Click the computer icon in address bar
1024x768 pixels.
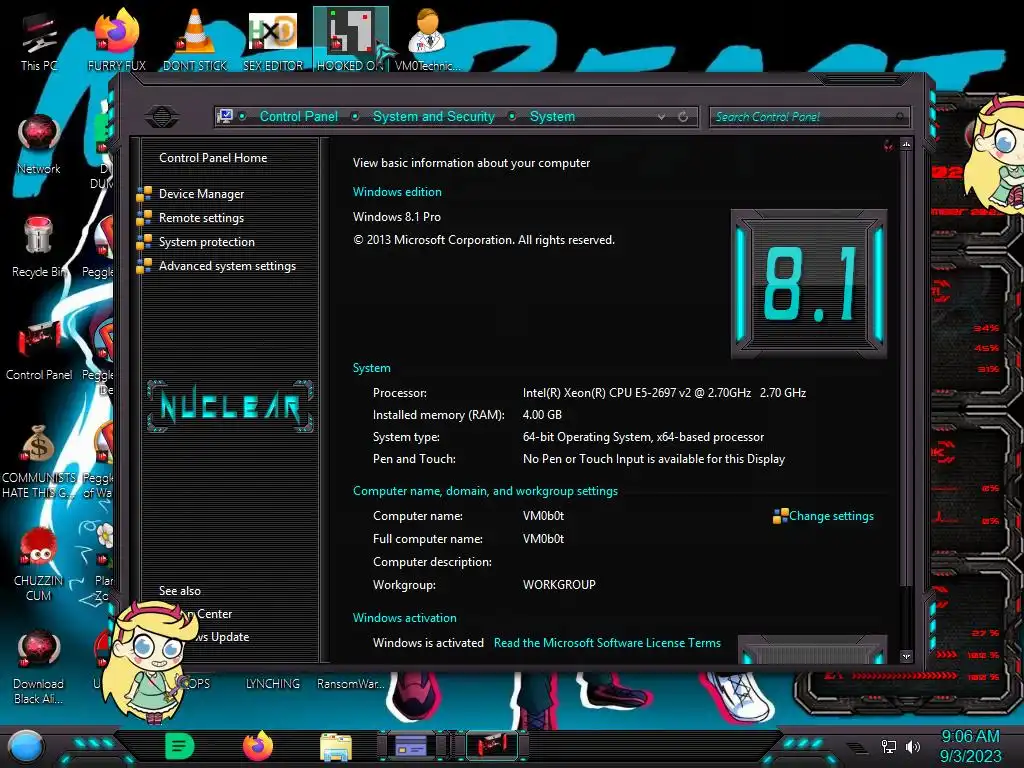(x=225, y=116)
